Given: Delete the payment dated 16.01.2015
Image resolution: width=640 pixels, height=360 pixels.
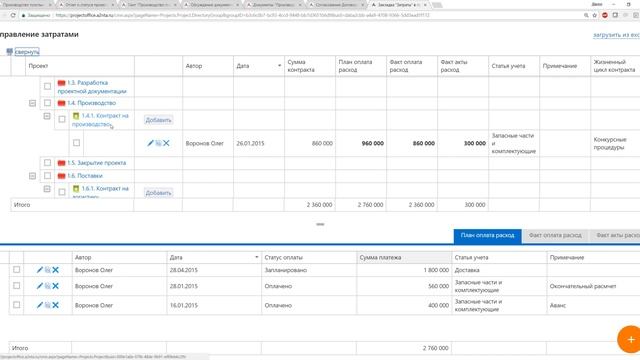Looking at the screenshot, I should click(x=56, y=305).
